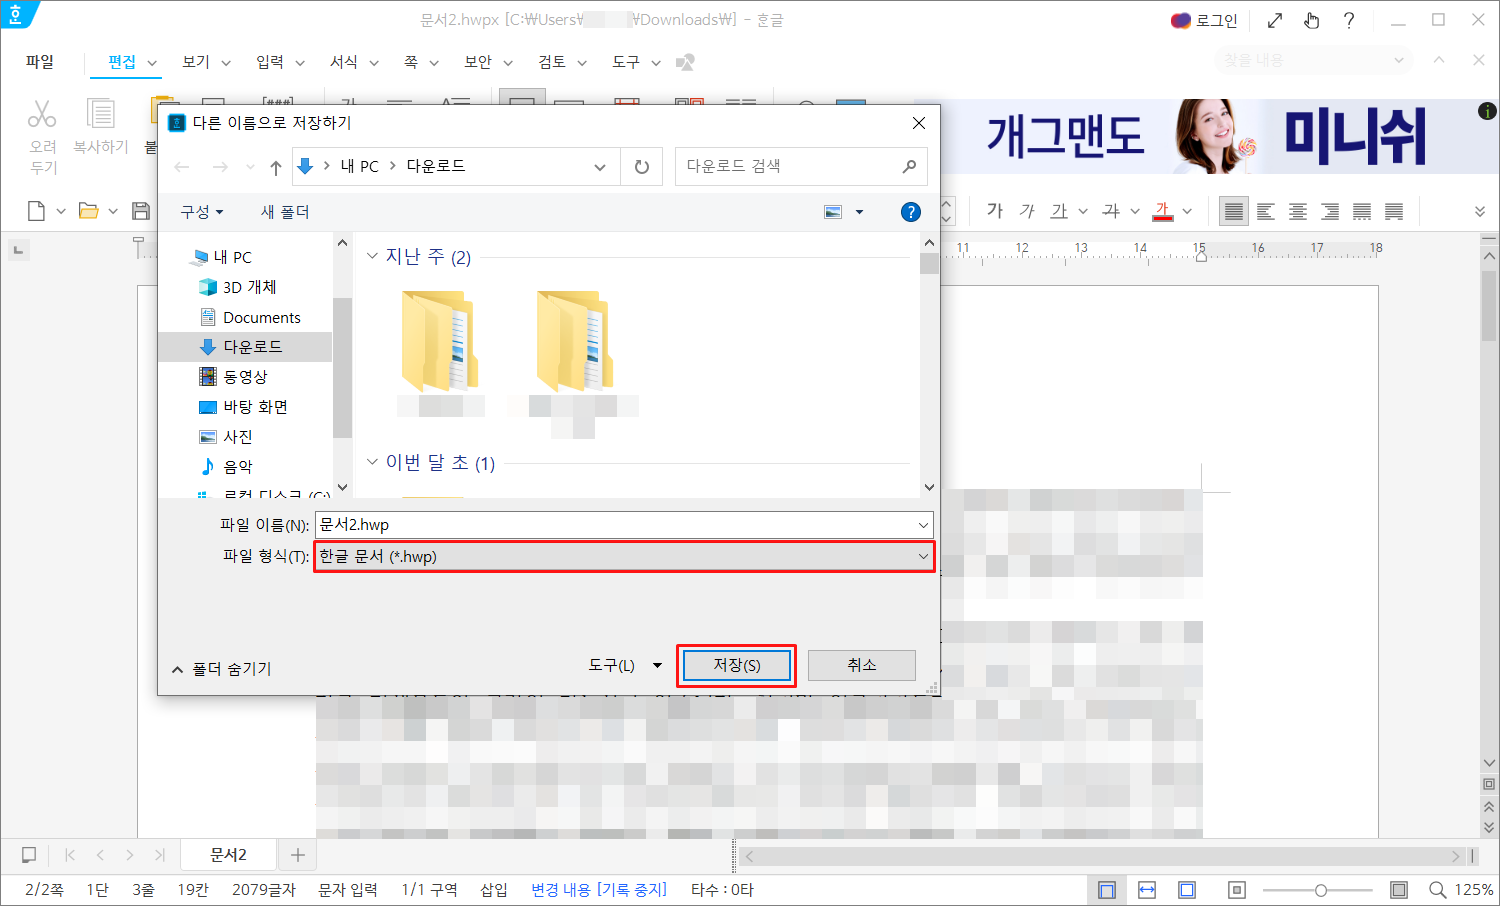The height and width of the screenshot is (906, 1500).
Task: Open the 파일 형식 file type dropdown
Action: point(625,557)
